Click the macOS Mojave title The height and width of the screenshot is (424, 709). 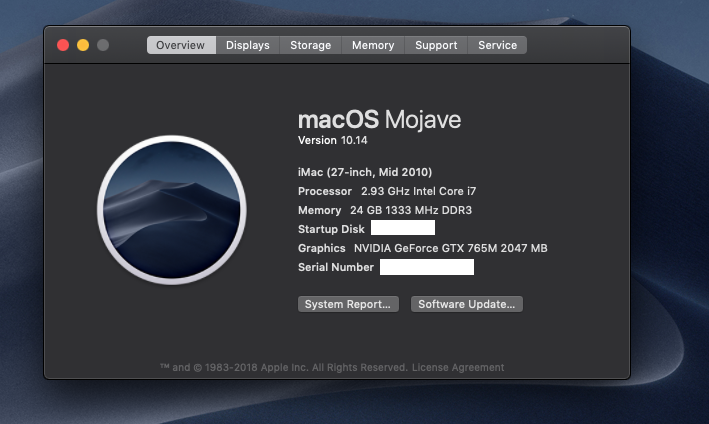click(x=379, y=120)
